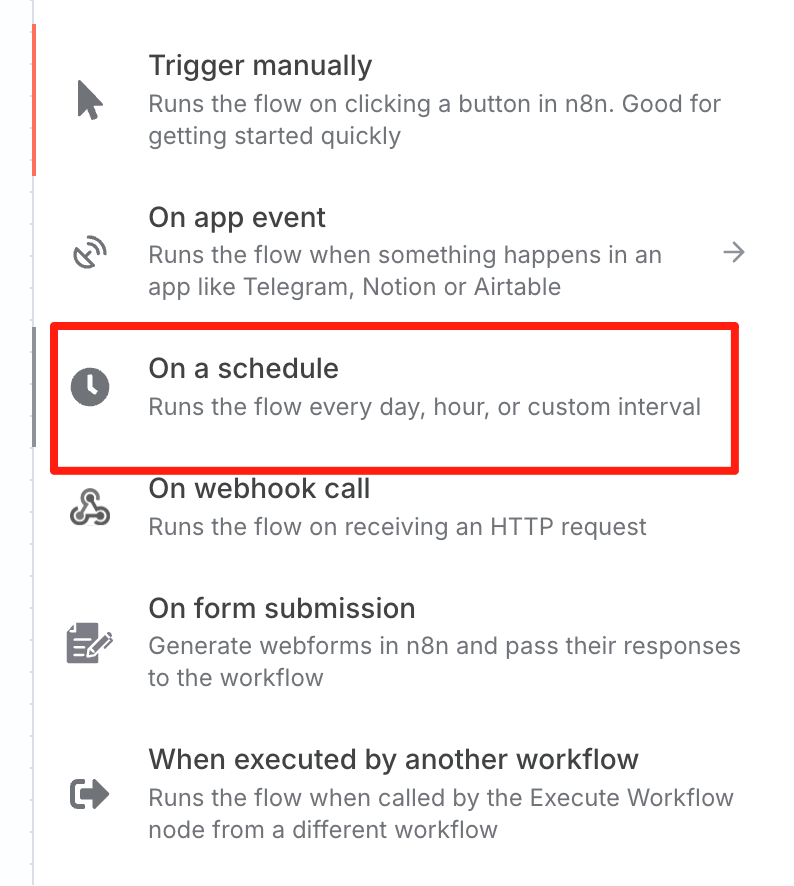Pick the On webhook call title
Screen dimensions: 794x886
click(259, 489)
